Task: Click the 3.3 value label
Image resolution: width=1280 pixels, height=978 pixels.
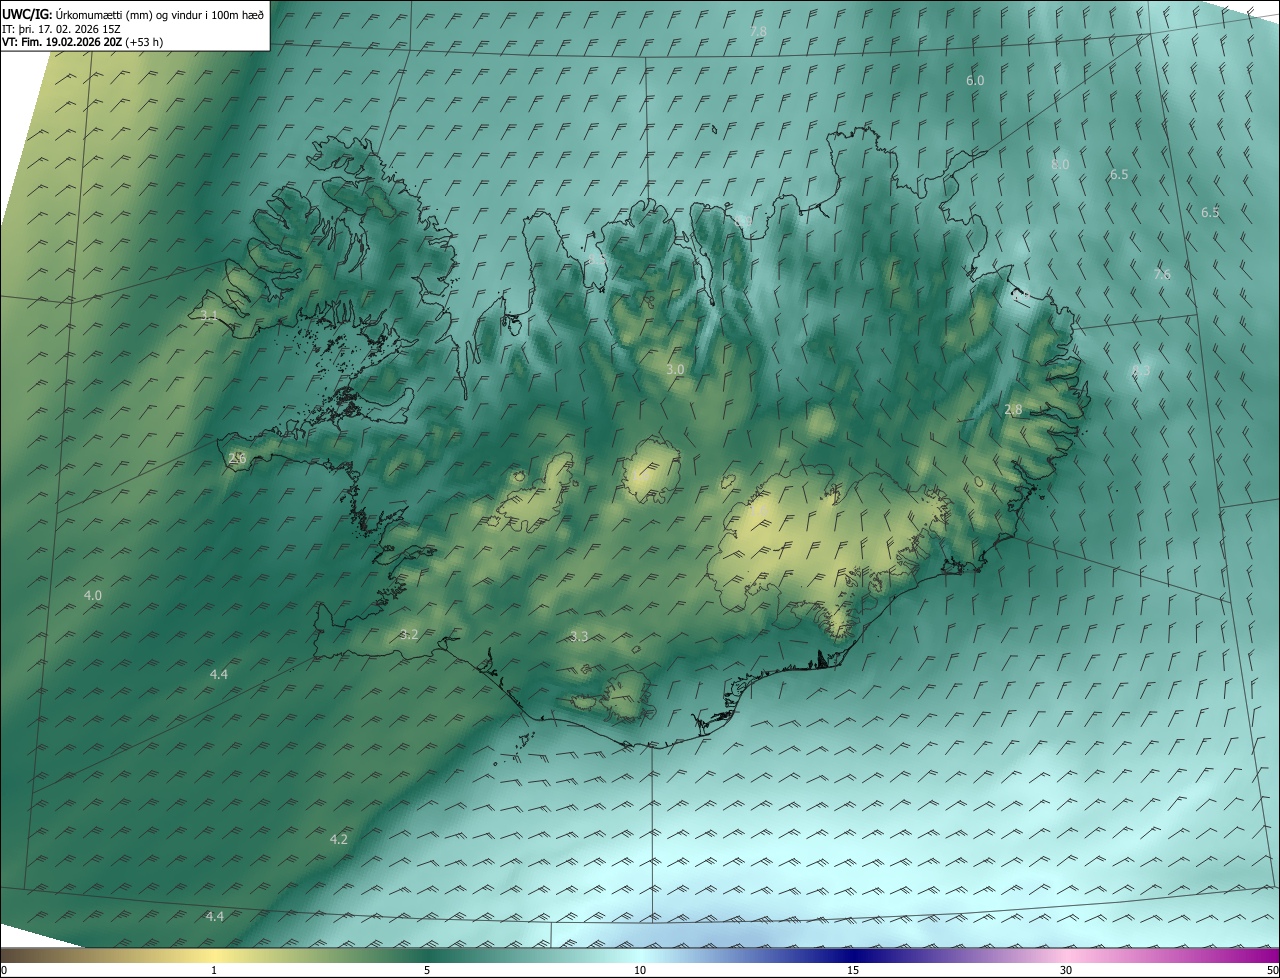Action: (579, 637)
